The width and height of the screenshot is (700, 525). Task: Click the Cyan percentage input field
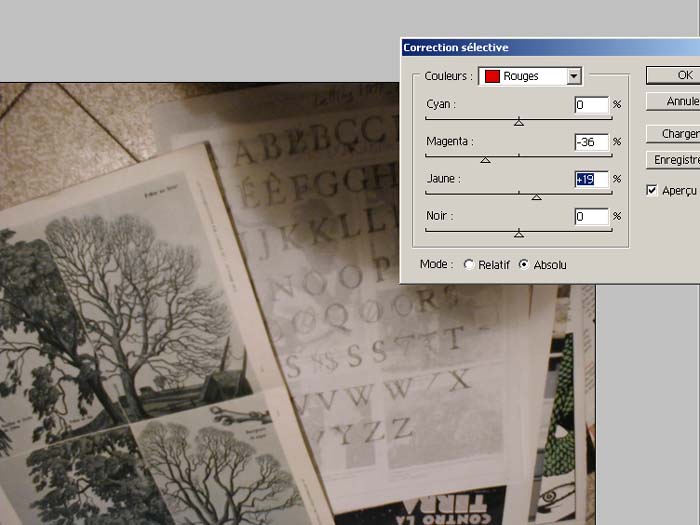(x=592, y=105)
